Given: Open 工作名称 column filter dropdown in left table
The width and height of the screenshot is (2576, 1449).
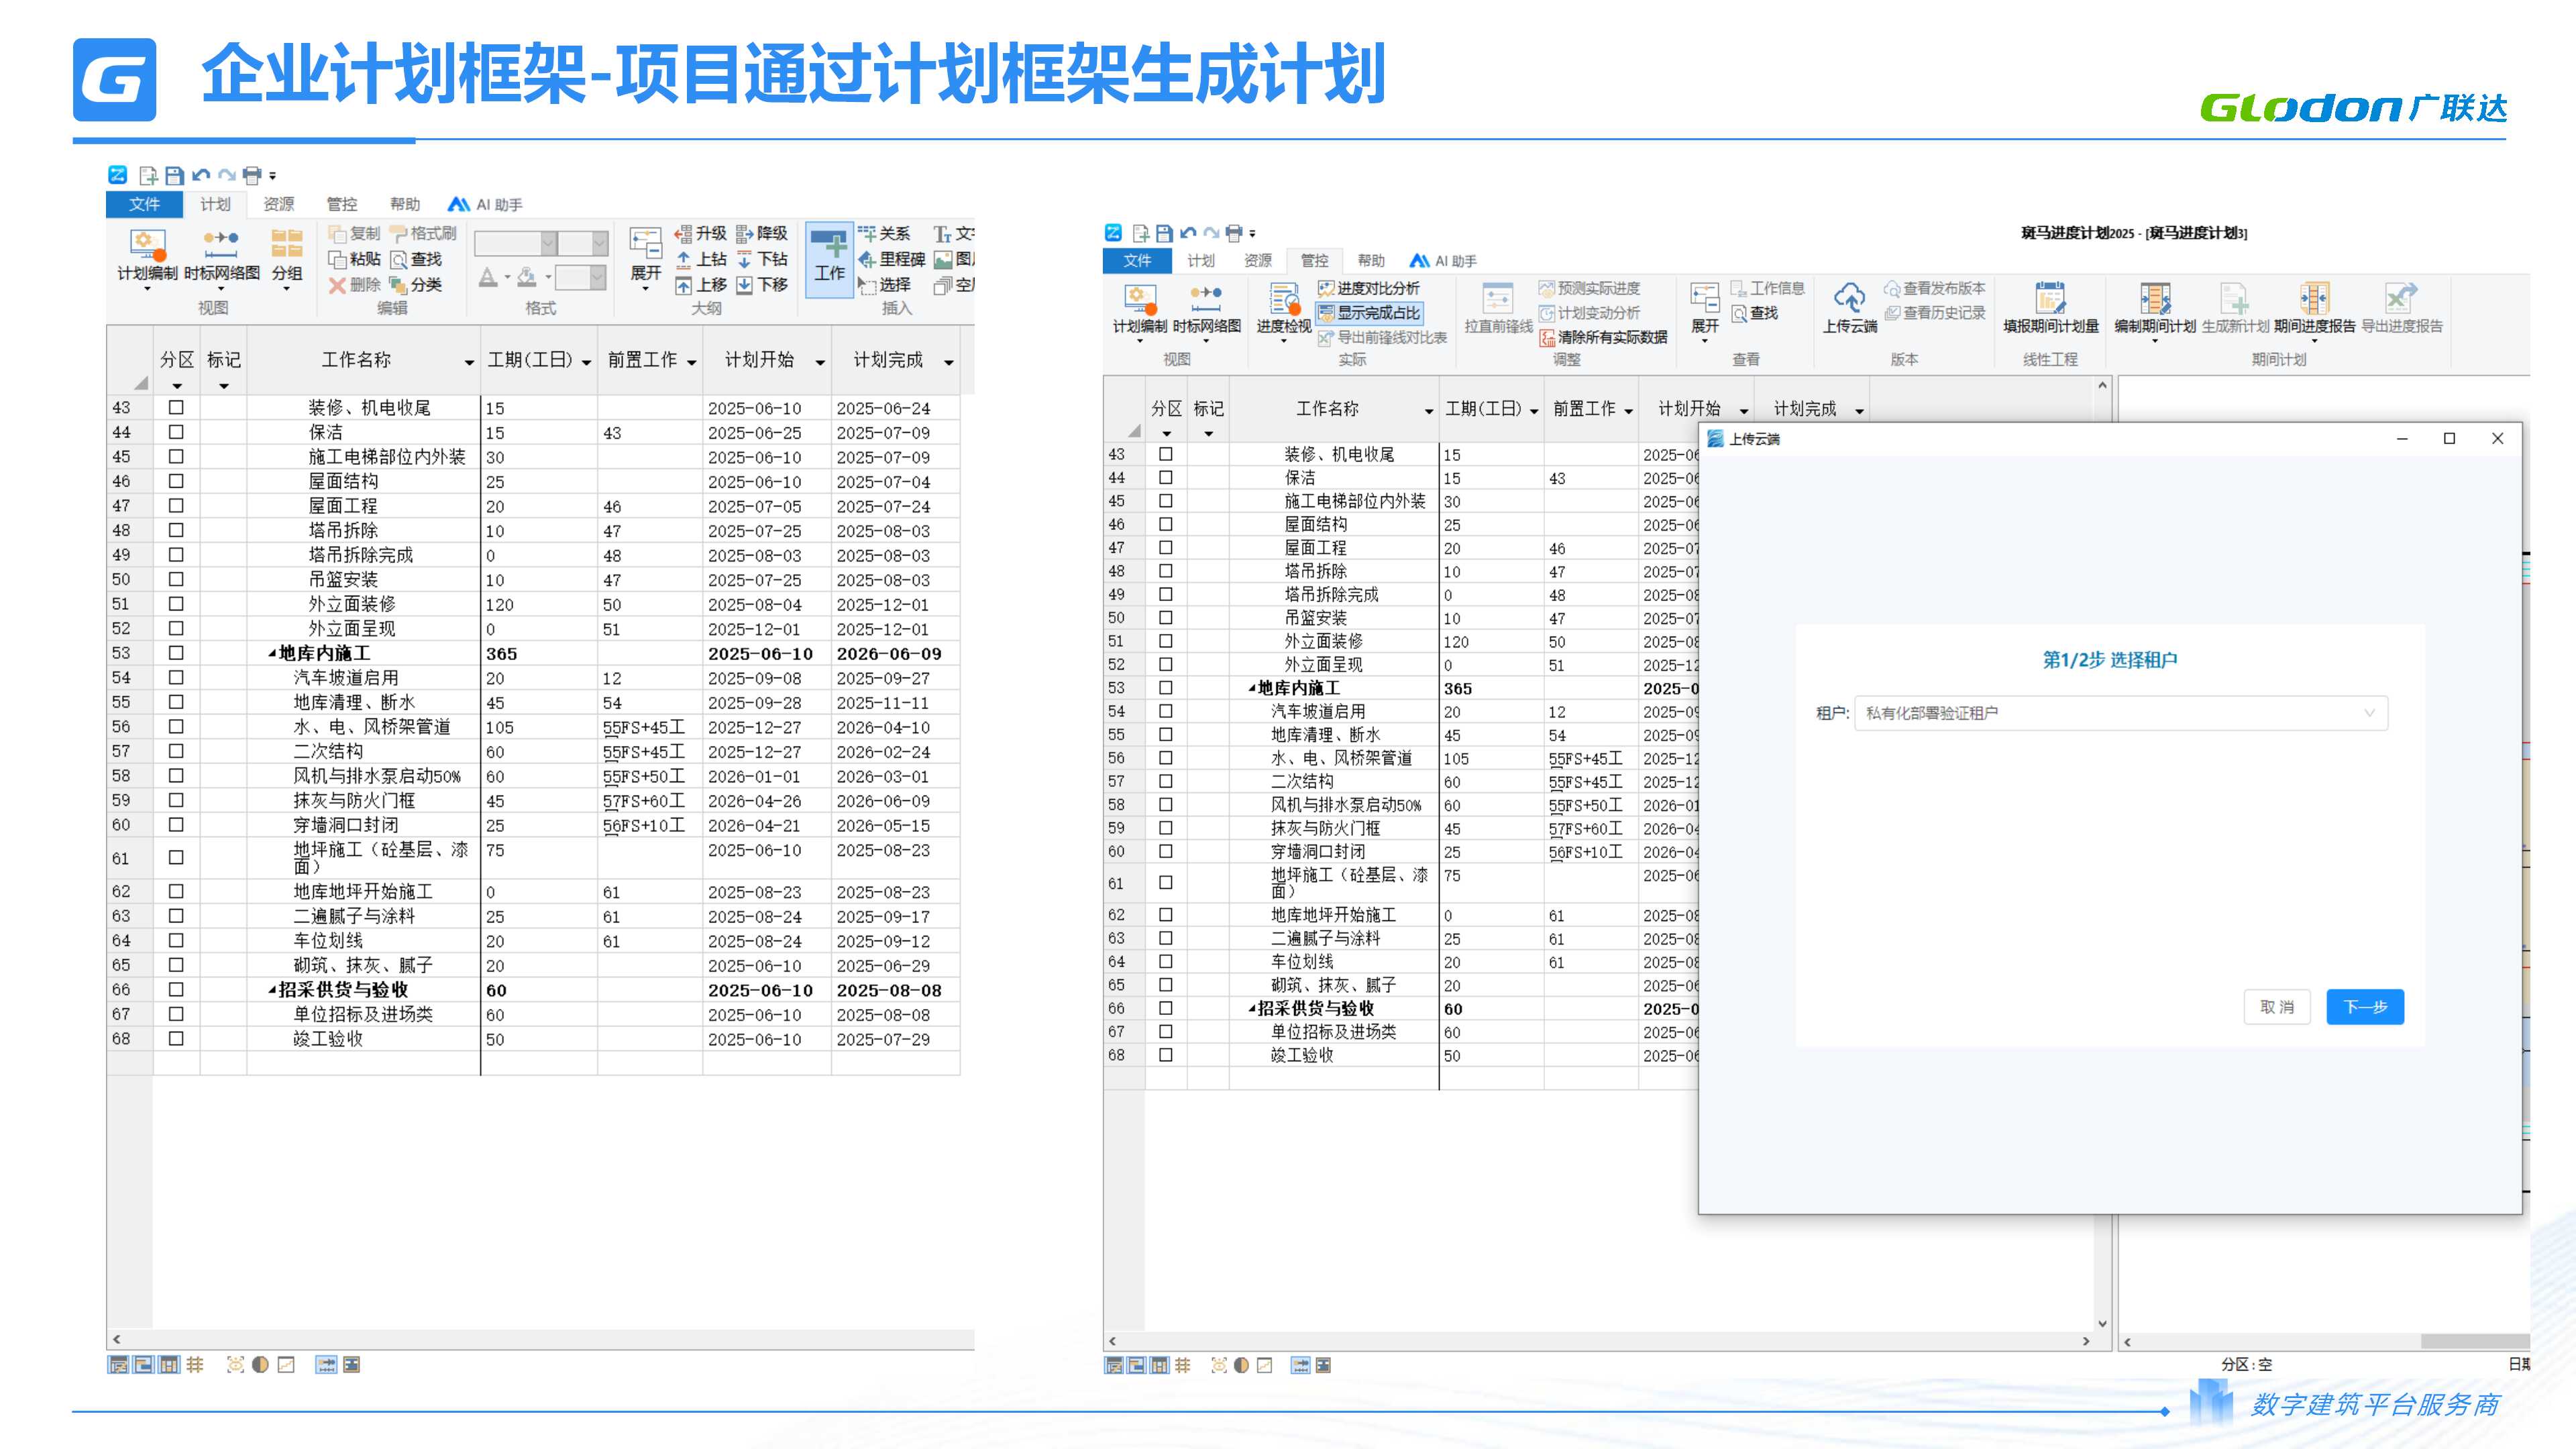Looking at the screenshot, I should click(x=469, y=362).
